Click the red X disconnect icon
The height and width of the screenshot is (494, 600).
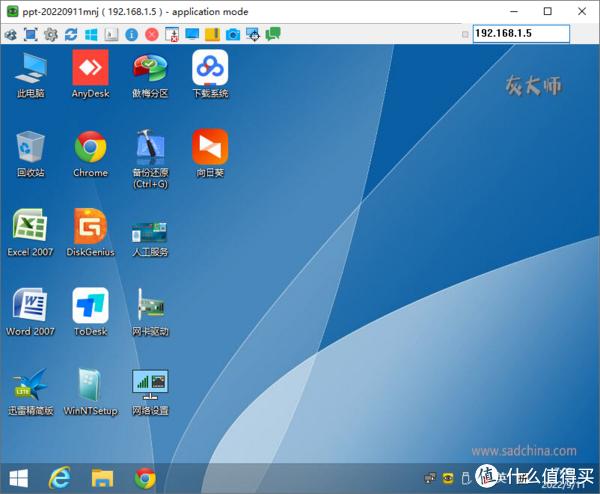[152, 35]
